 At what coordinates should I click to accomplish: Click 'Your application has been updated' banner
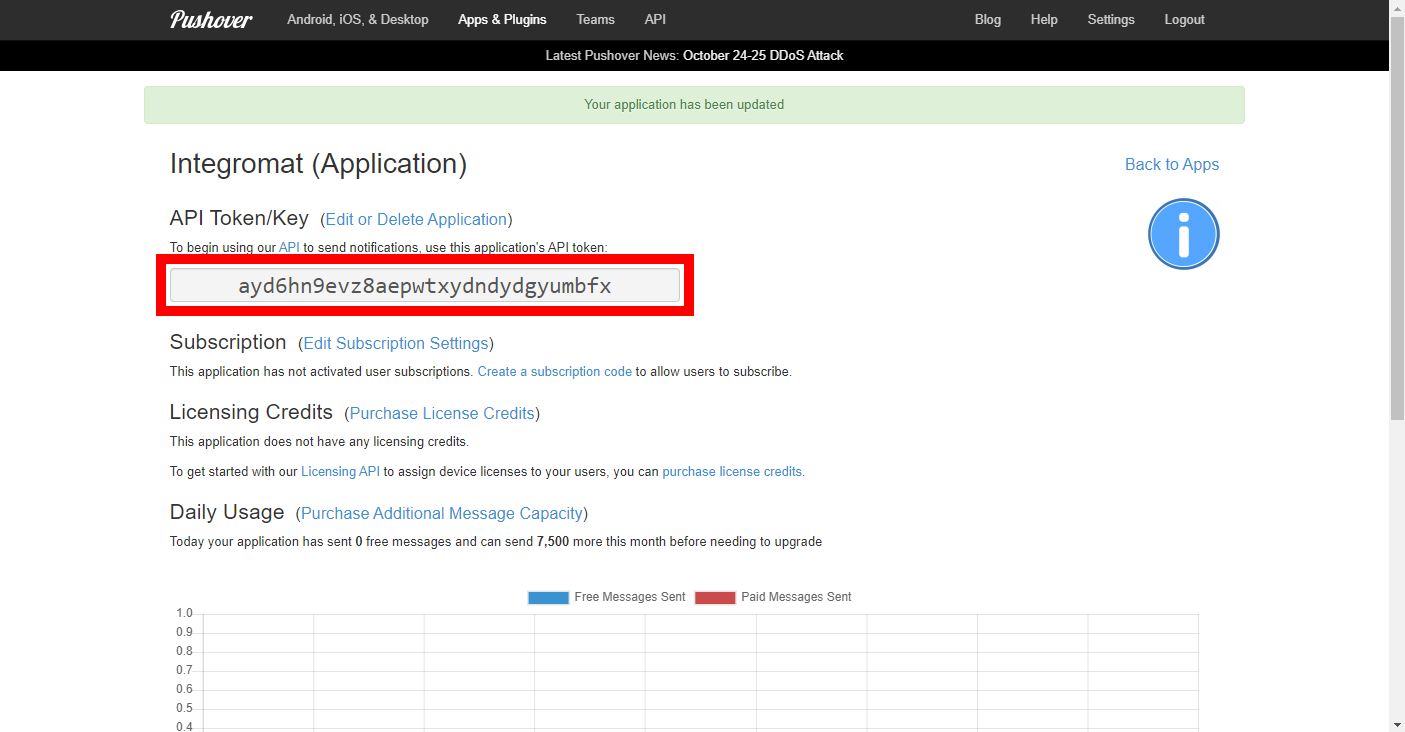point(694,105)
